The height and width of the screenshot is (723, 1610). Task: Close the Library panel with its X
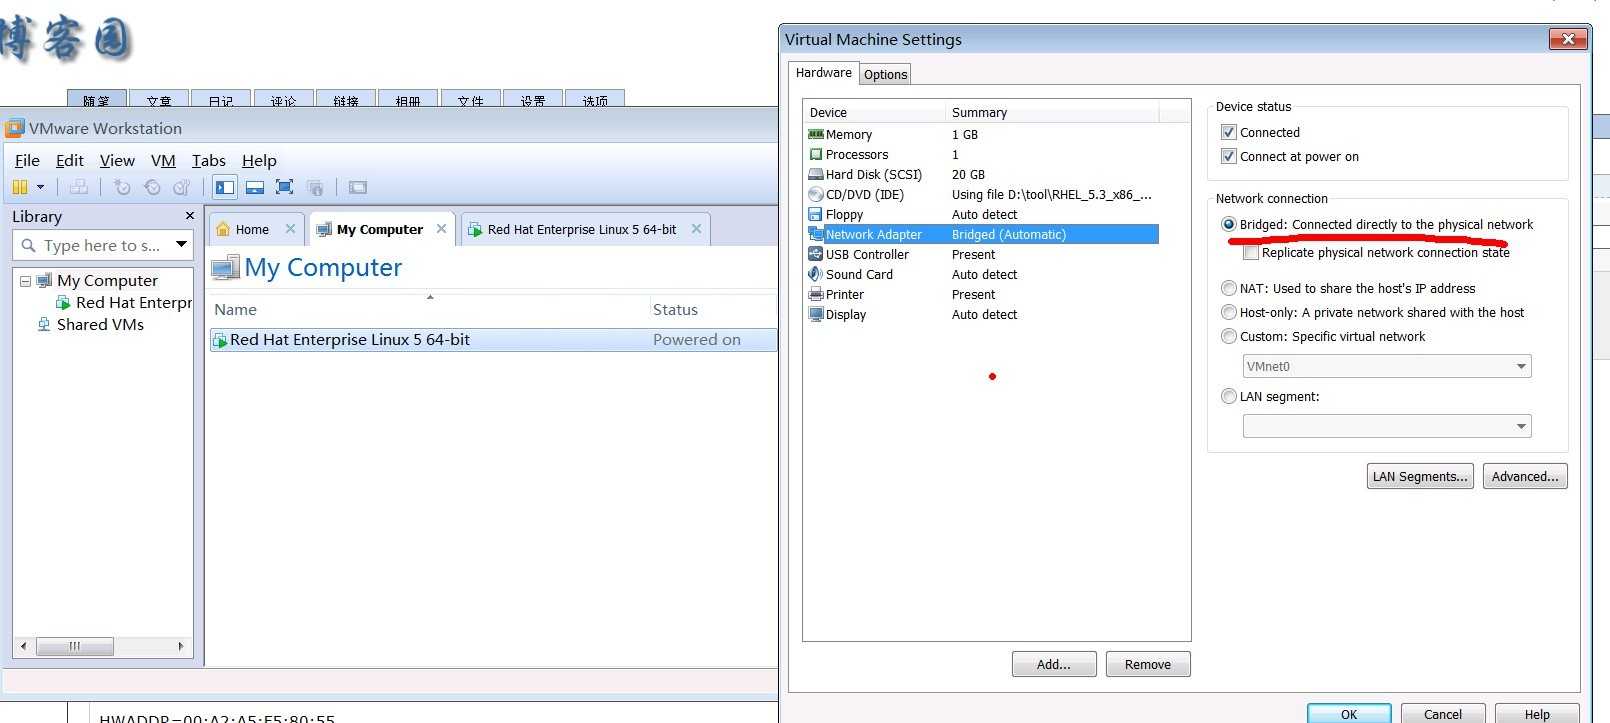tap(190, 216)
